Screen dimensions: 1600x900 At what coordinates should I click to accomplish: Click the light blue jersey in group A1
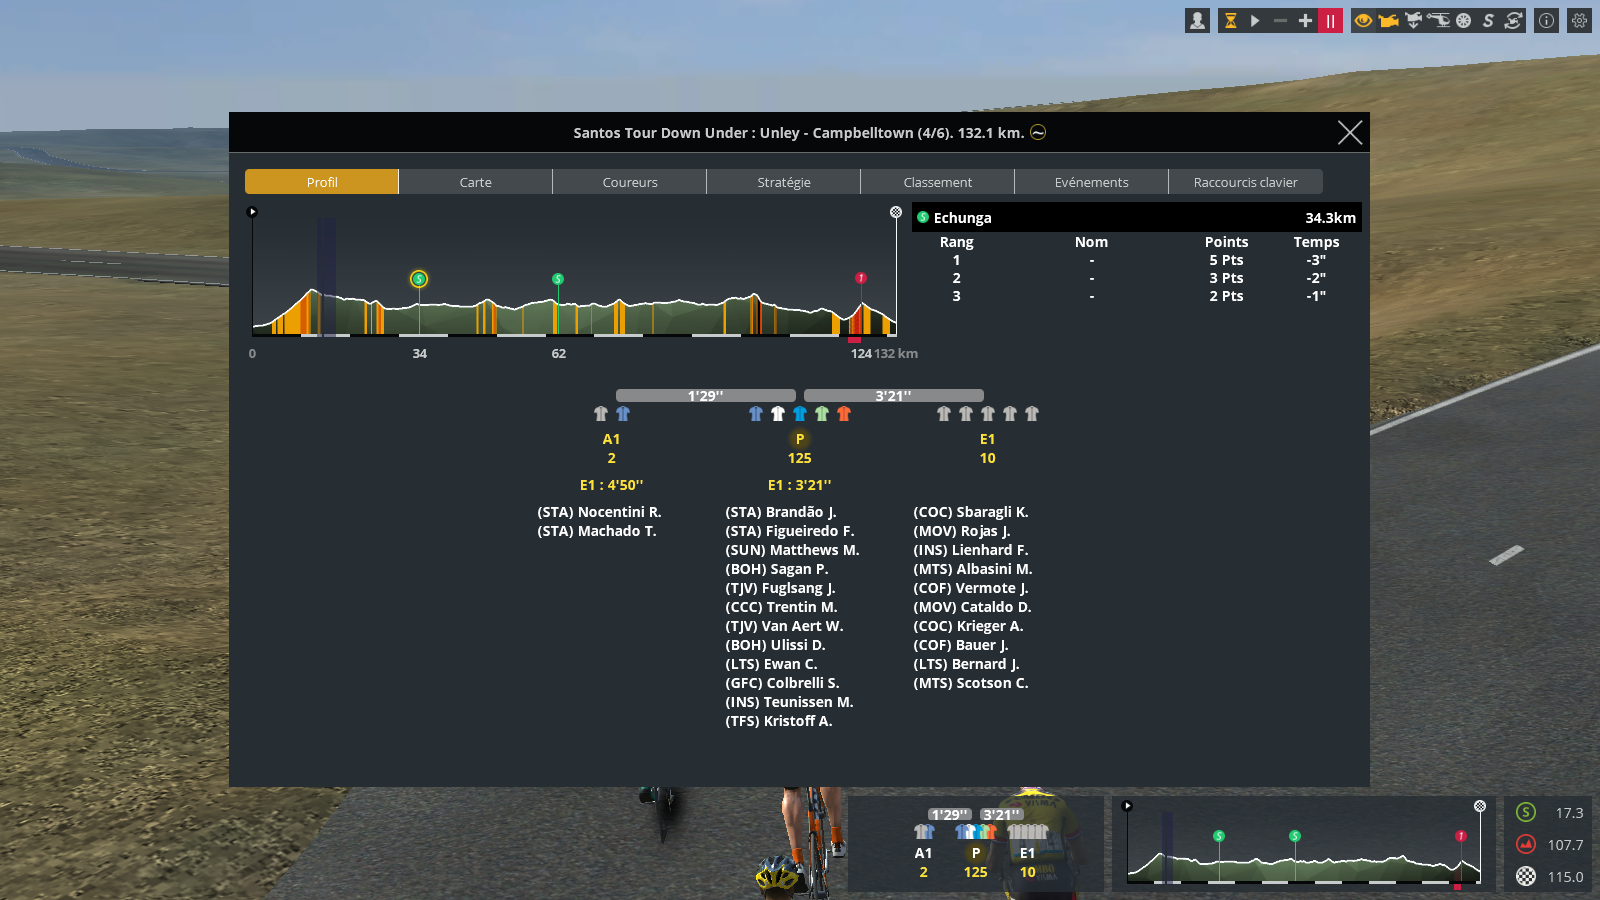[623, 414]
